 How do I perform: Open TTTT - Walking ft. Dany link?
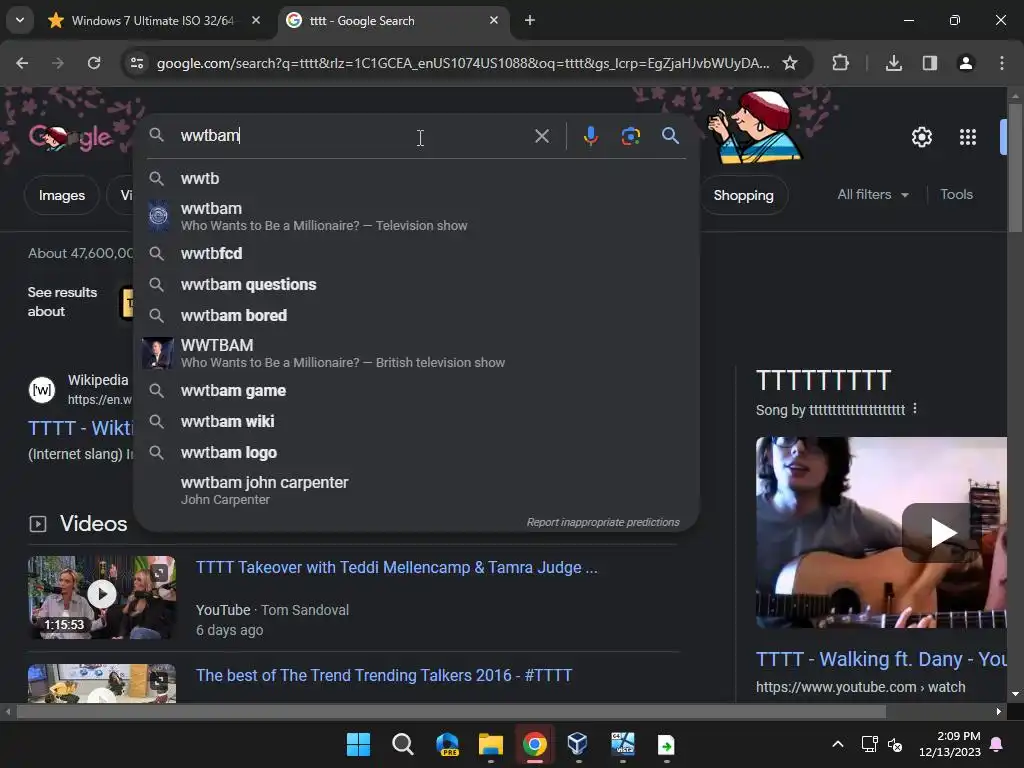[x=881, y=659]
